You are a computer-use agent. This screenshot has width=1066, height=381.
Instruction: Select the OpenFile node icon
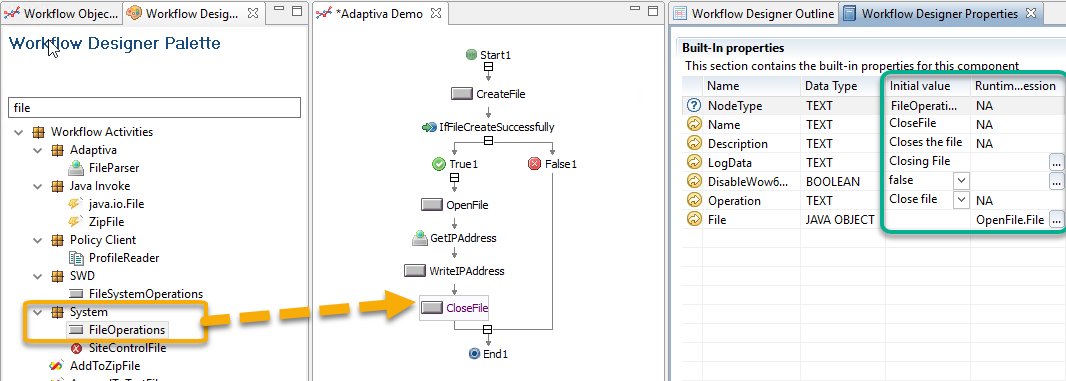(432, 205)
